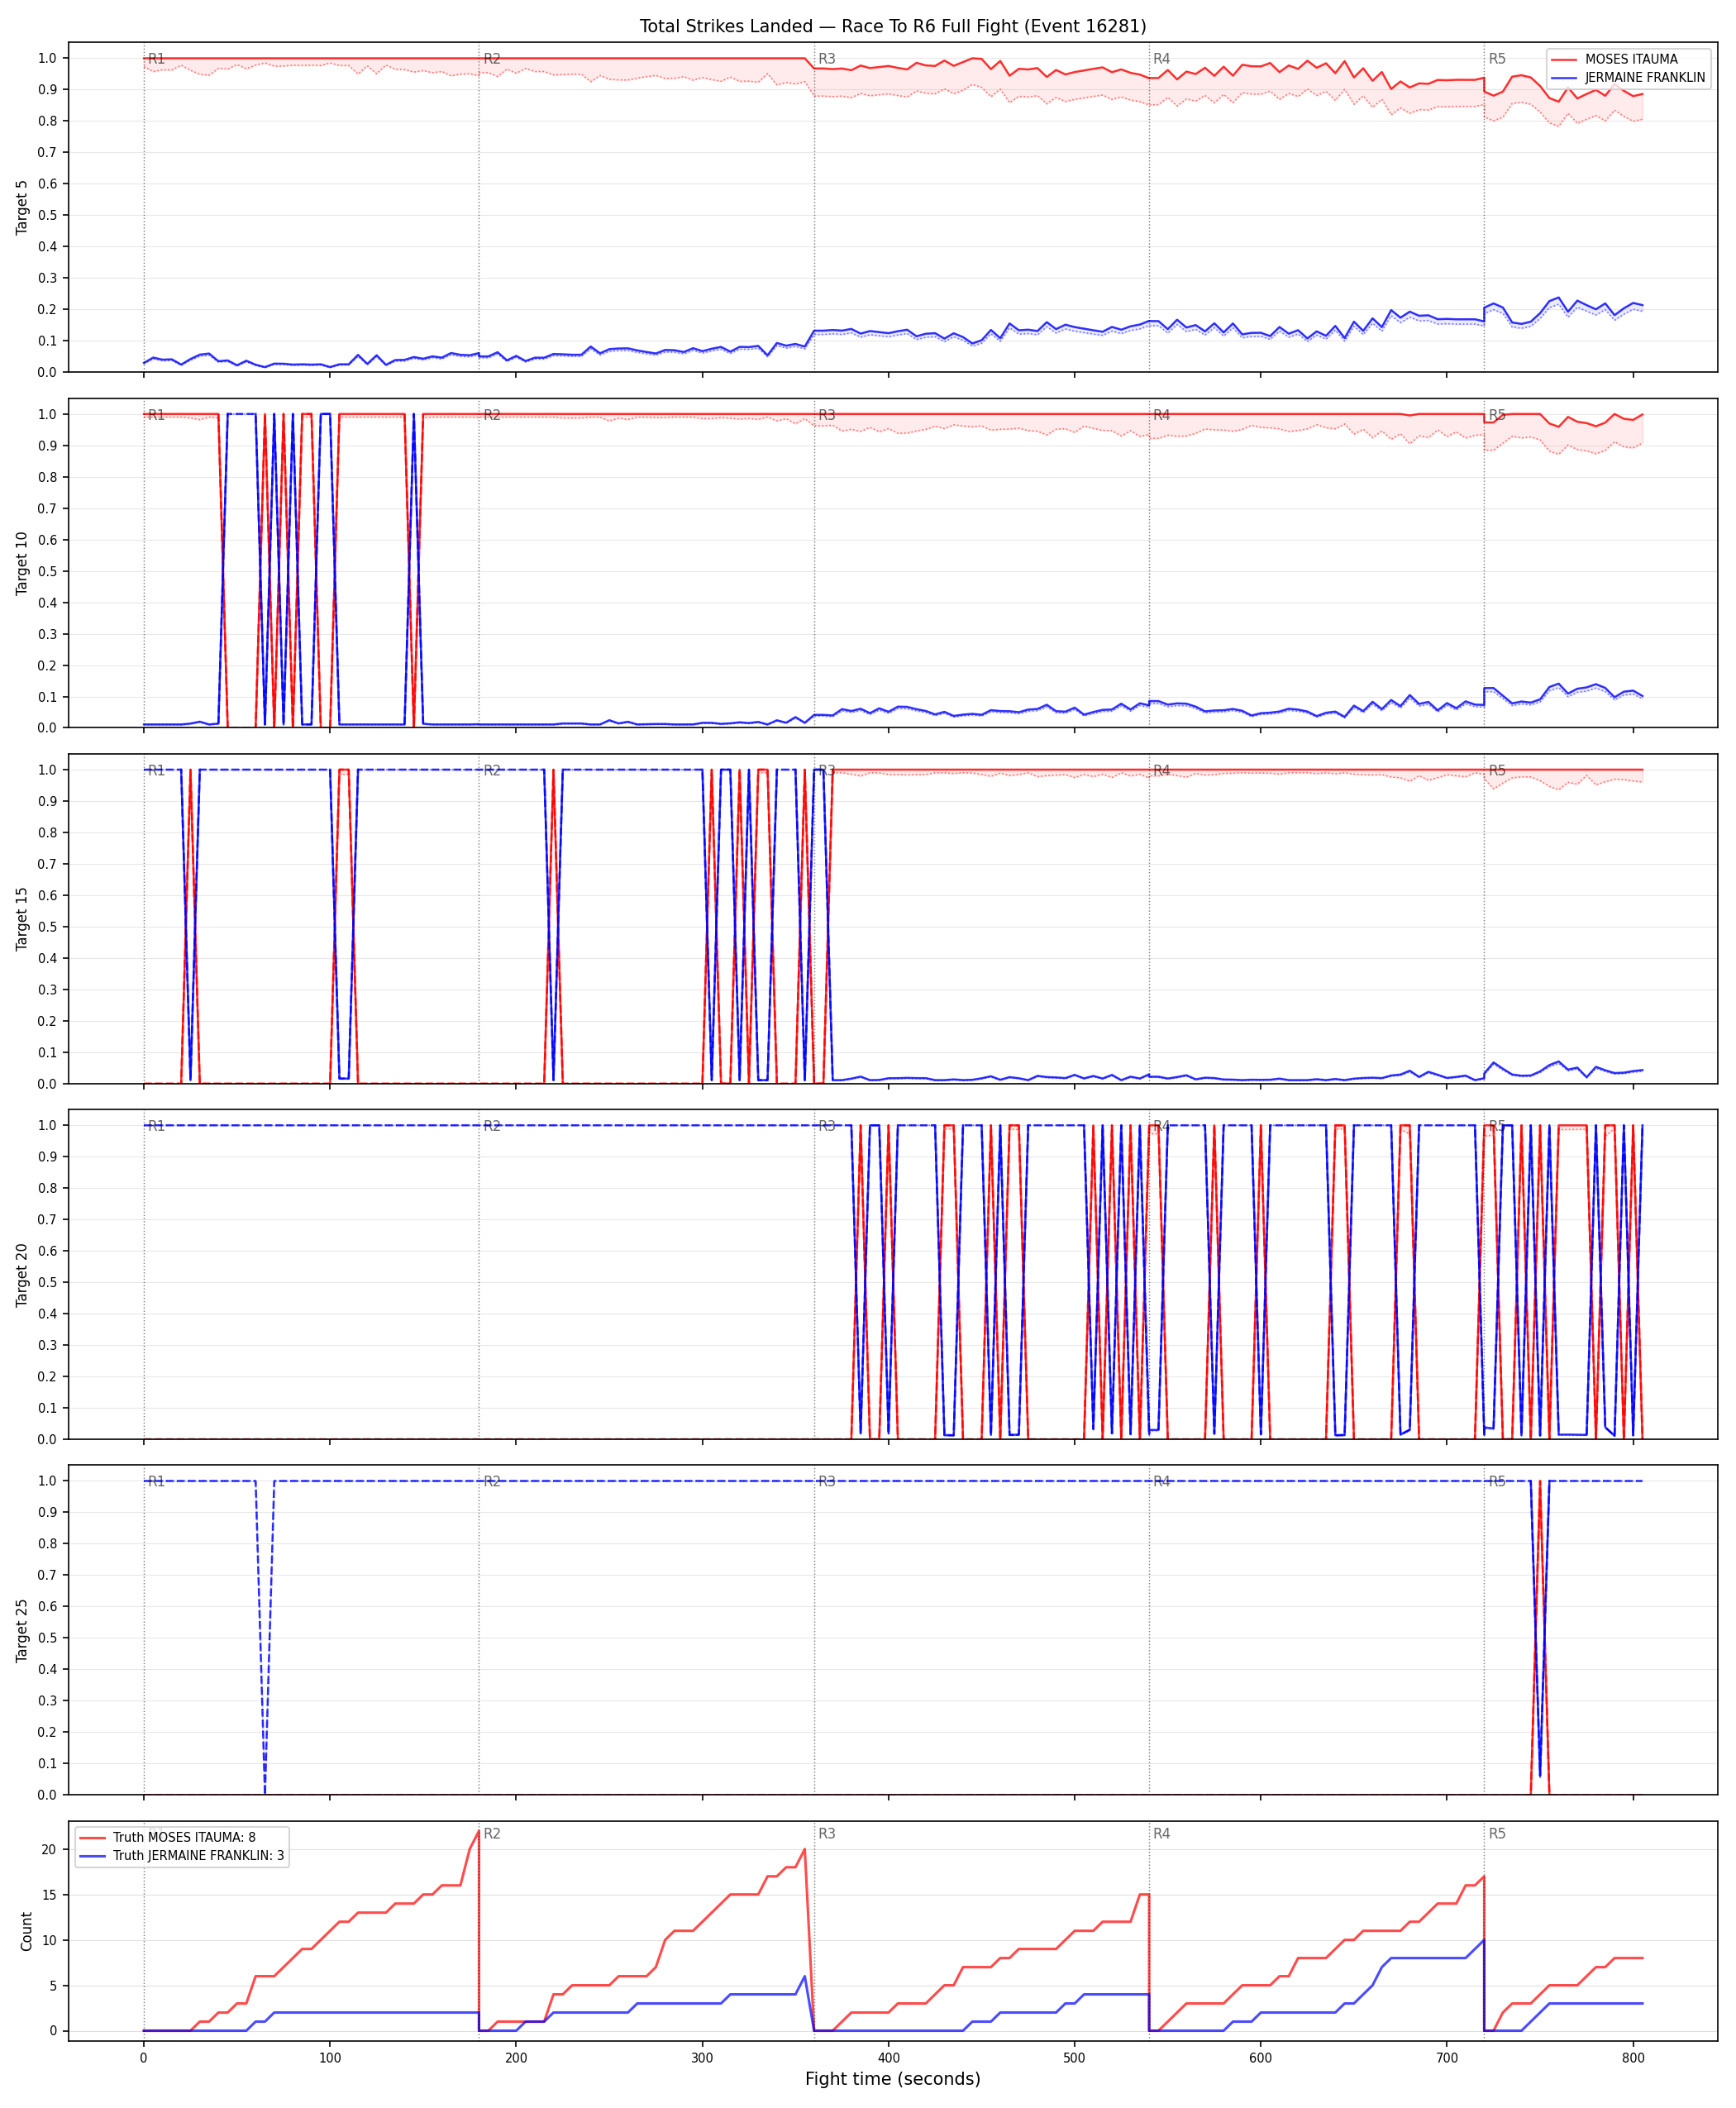Click the R3 round label in the Target 5 panel

(827, 59)
